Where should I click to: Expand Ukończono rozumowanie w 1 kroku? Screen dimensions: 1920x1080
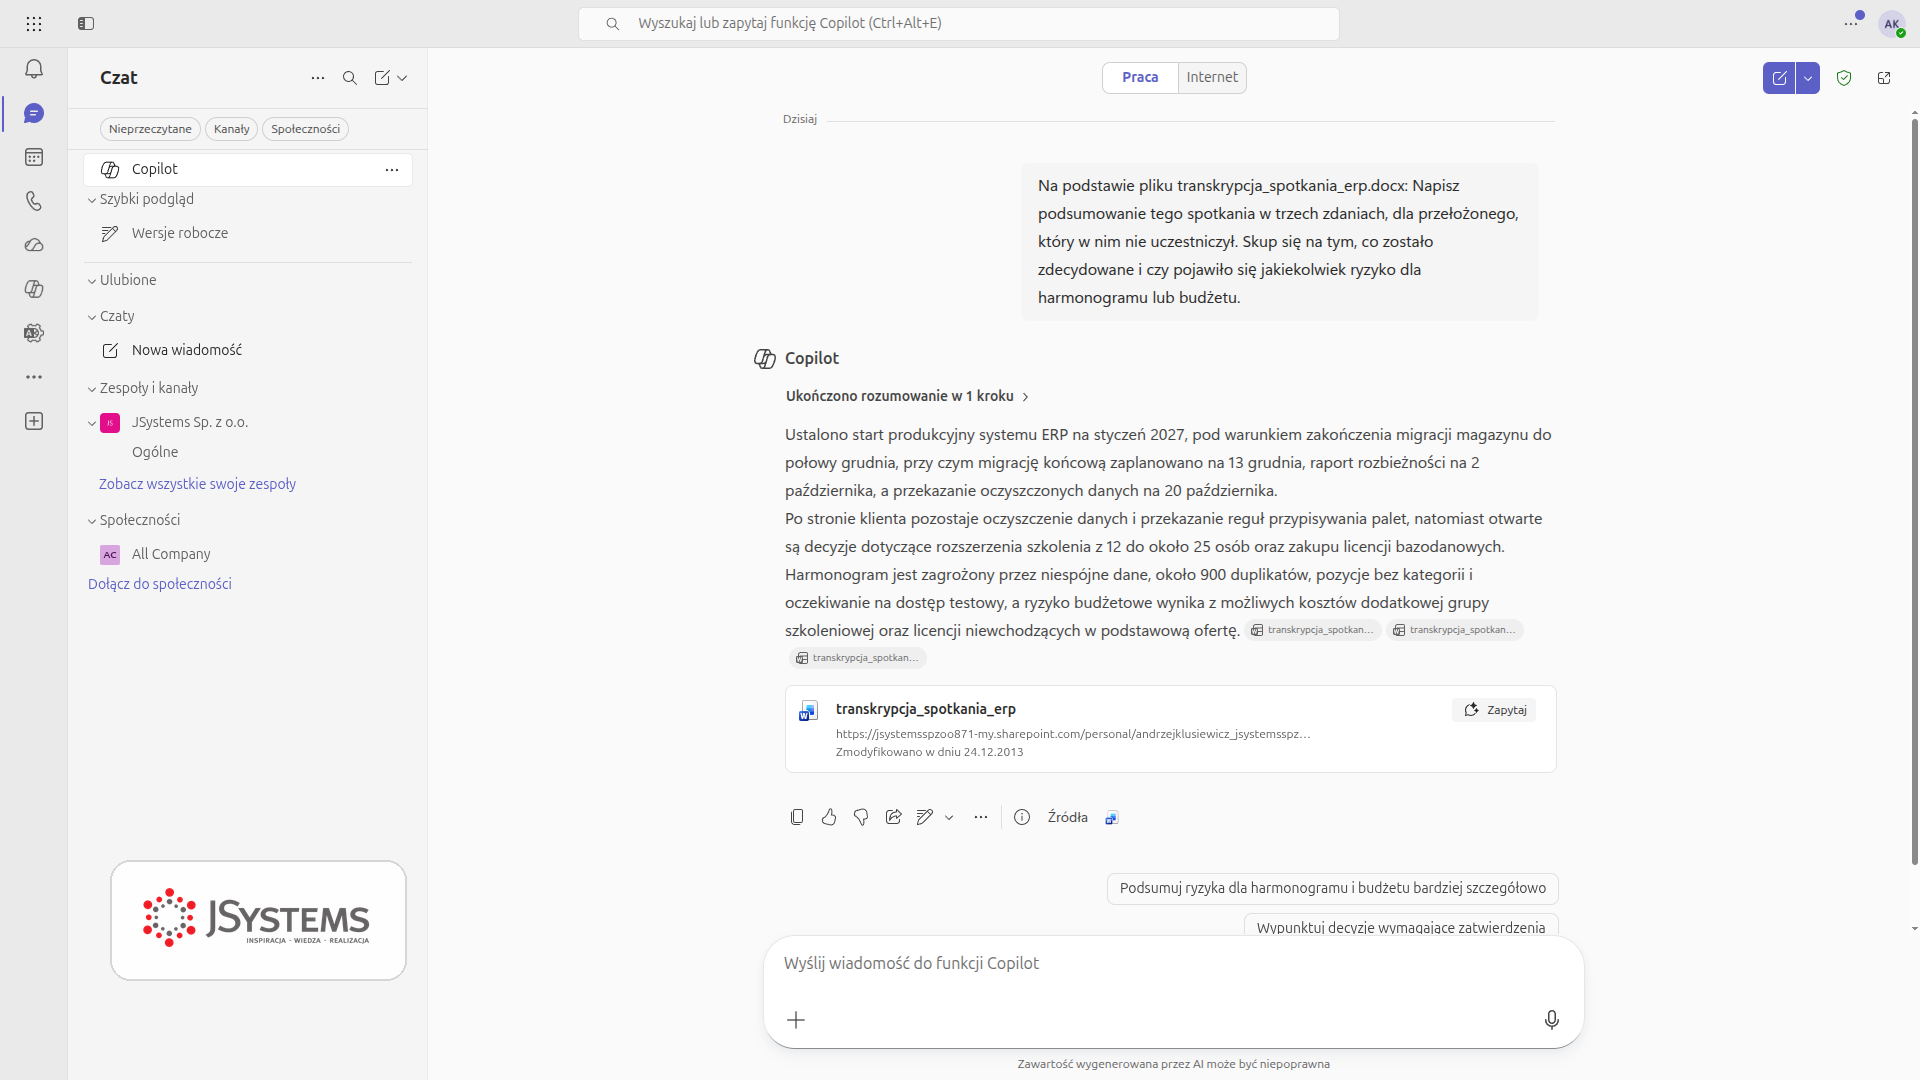point(907,396)
